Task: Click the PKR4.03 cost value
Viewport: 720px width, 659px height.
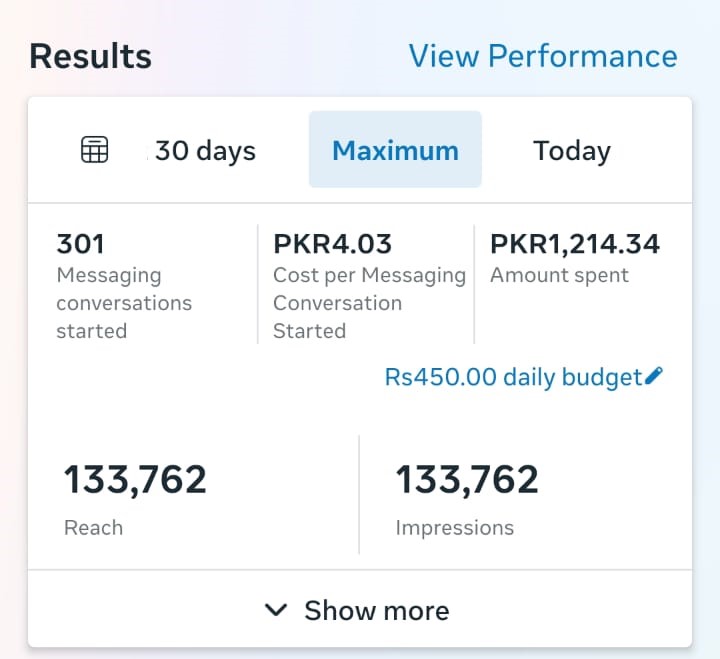Action: point(332,243)
